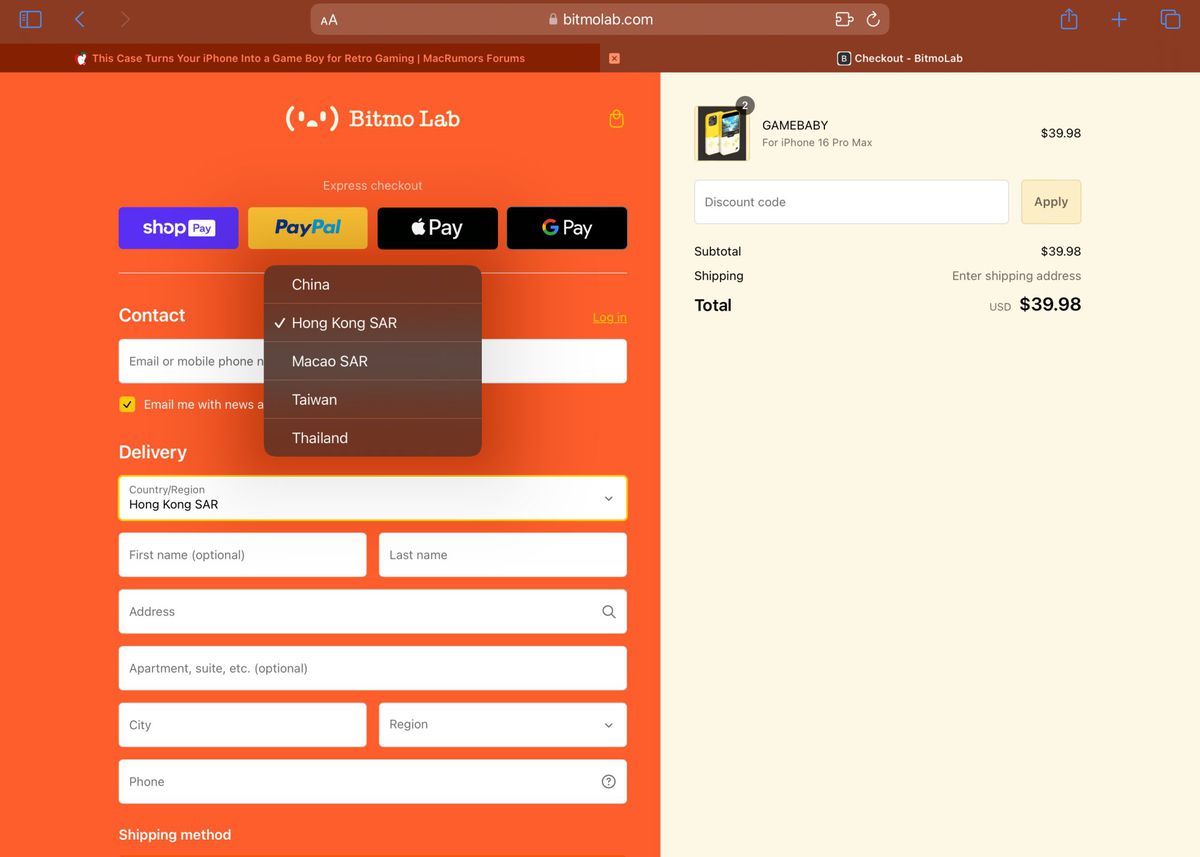Uncheck Email me with news checkbox
This screenshot has height=857, width=1200.
127,404
